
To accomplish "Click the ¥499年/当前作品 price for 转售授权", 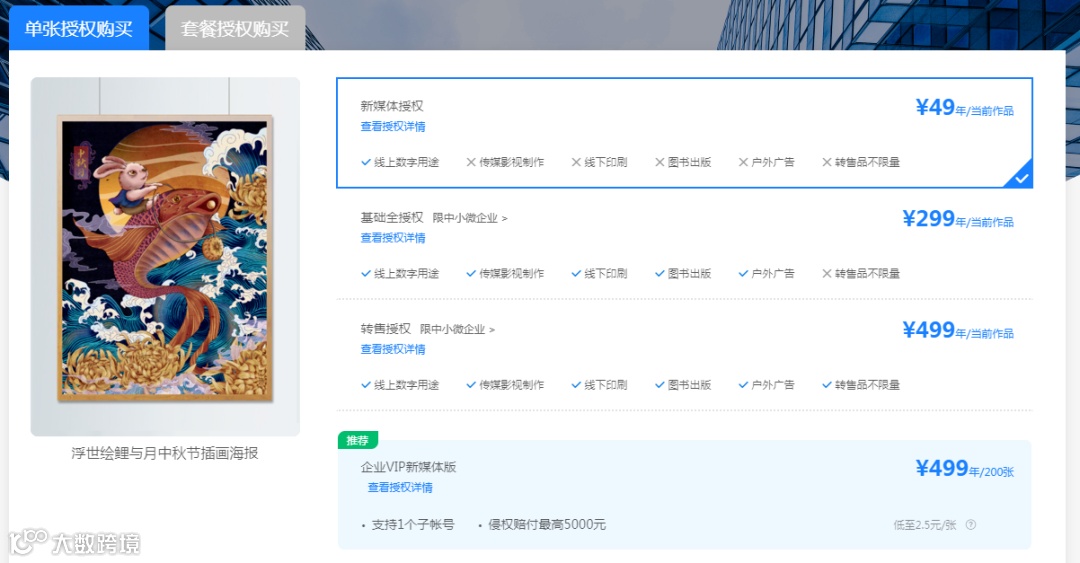I will point(958,330).
